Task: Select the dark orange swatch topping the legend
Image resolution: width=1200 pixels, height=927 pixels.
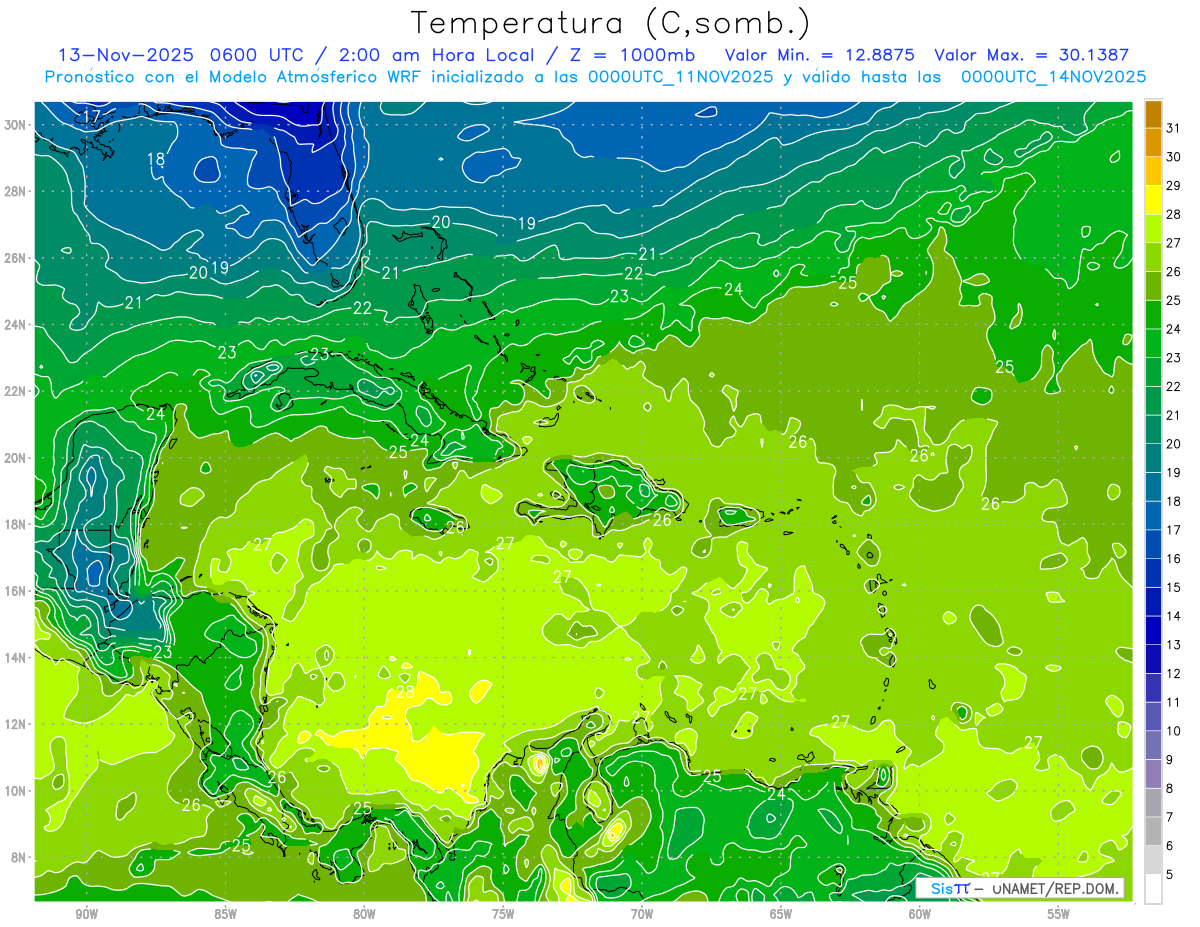Action: click(x=1153, y=114)
